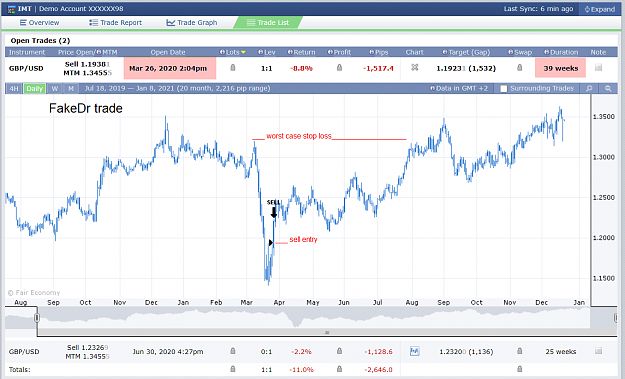Click the Profit lock icon for Mar 26 trade
The width and height of the screenshot is (625, 379).
(339, 68)
